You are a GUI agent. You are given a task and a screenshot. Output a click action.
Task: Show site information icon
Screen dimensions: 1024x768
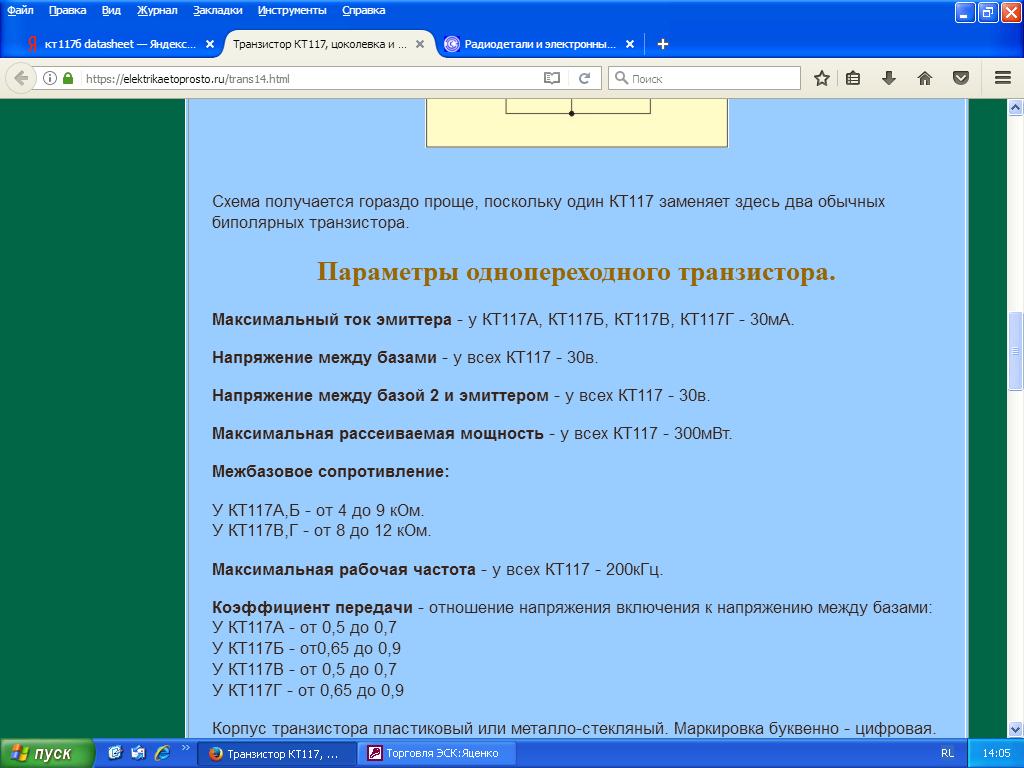coord(50,78)
